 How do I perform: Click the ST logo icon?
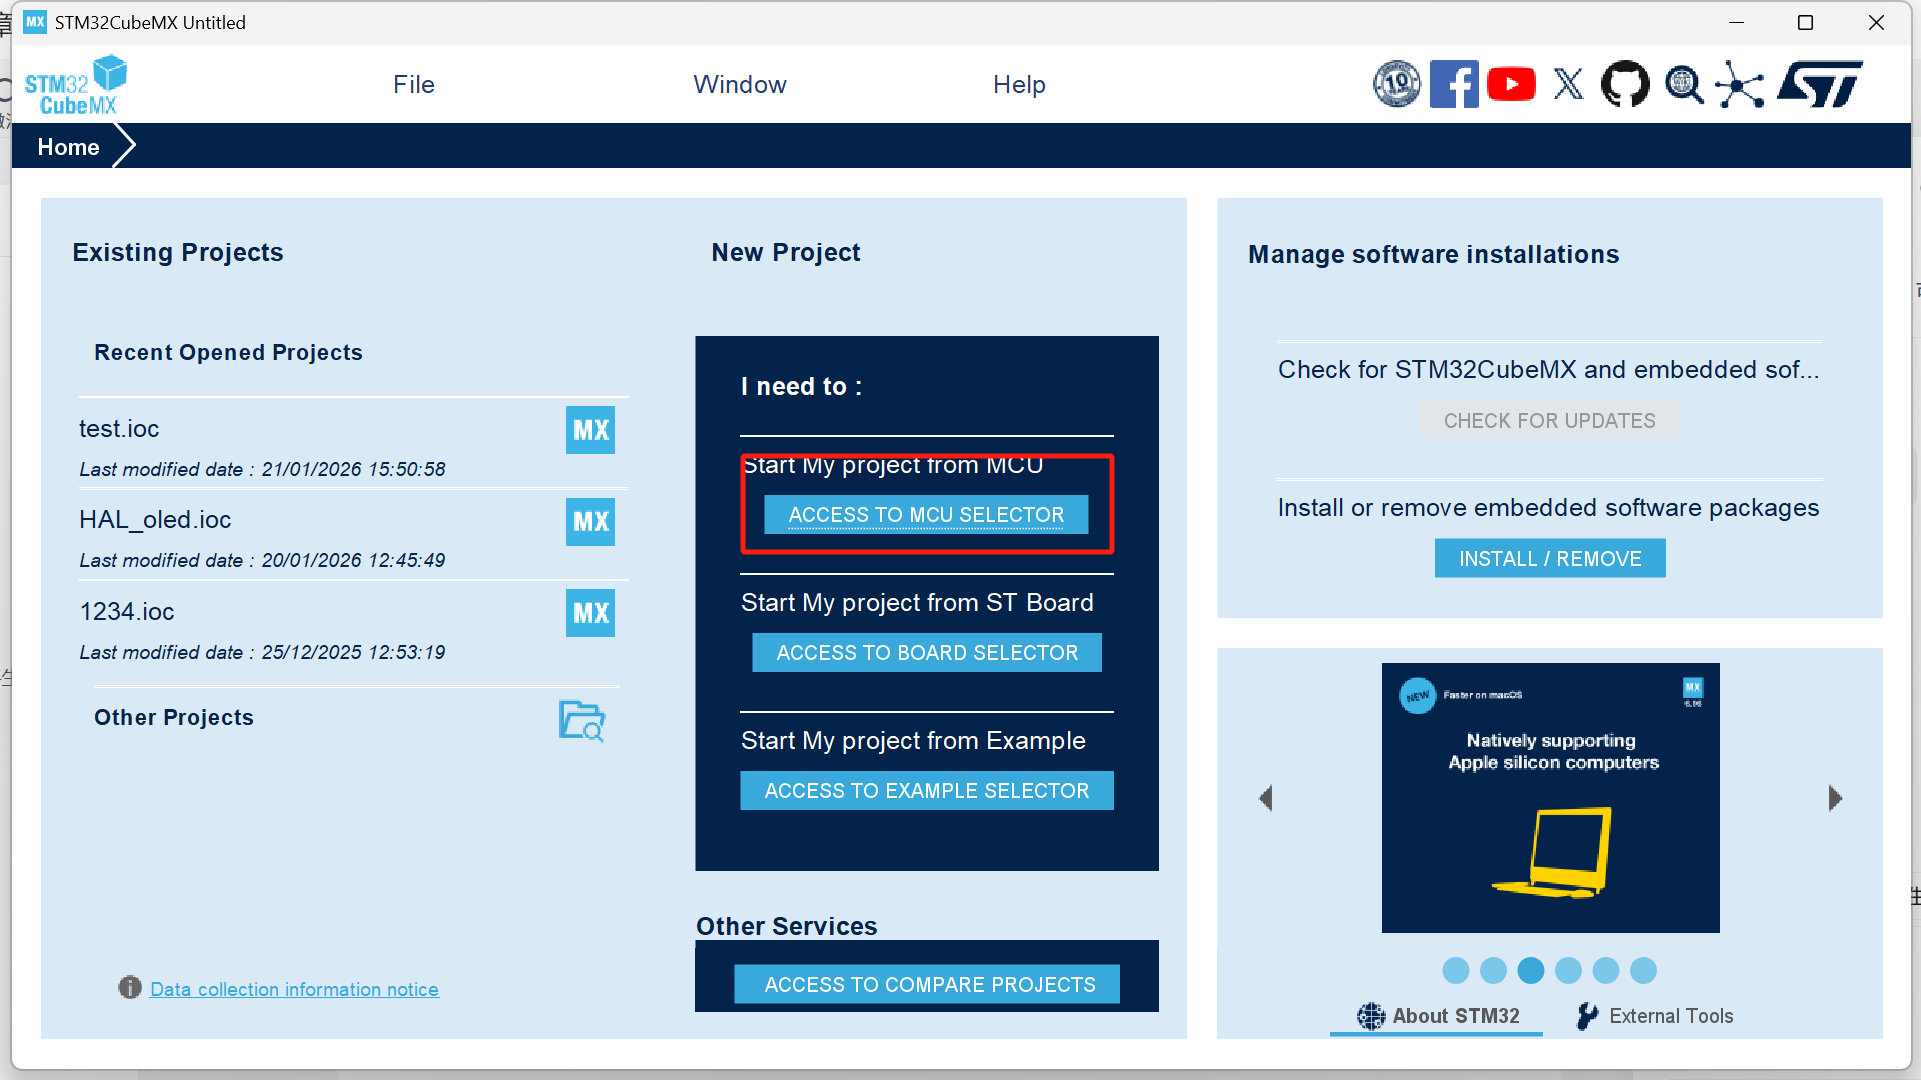click(x=1820, y=84)
